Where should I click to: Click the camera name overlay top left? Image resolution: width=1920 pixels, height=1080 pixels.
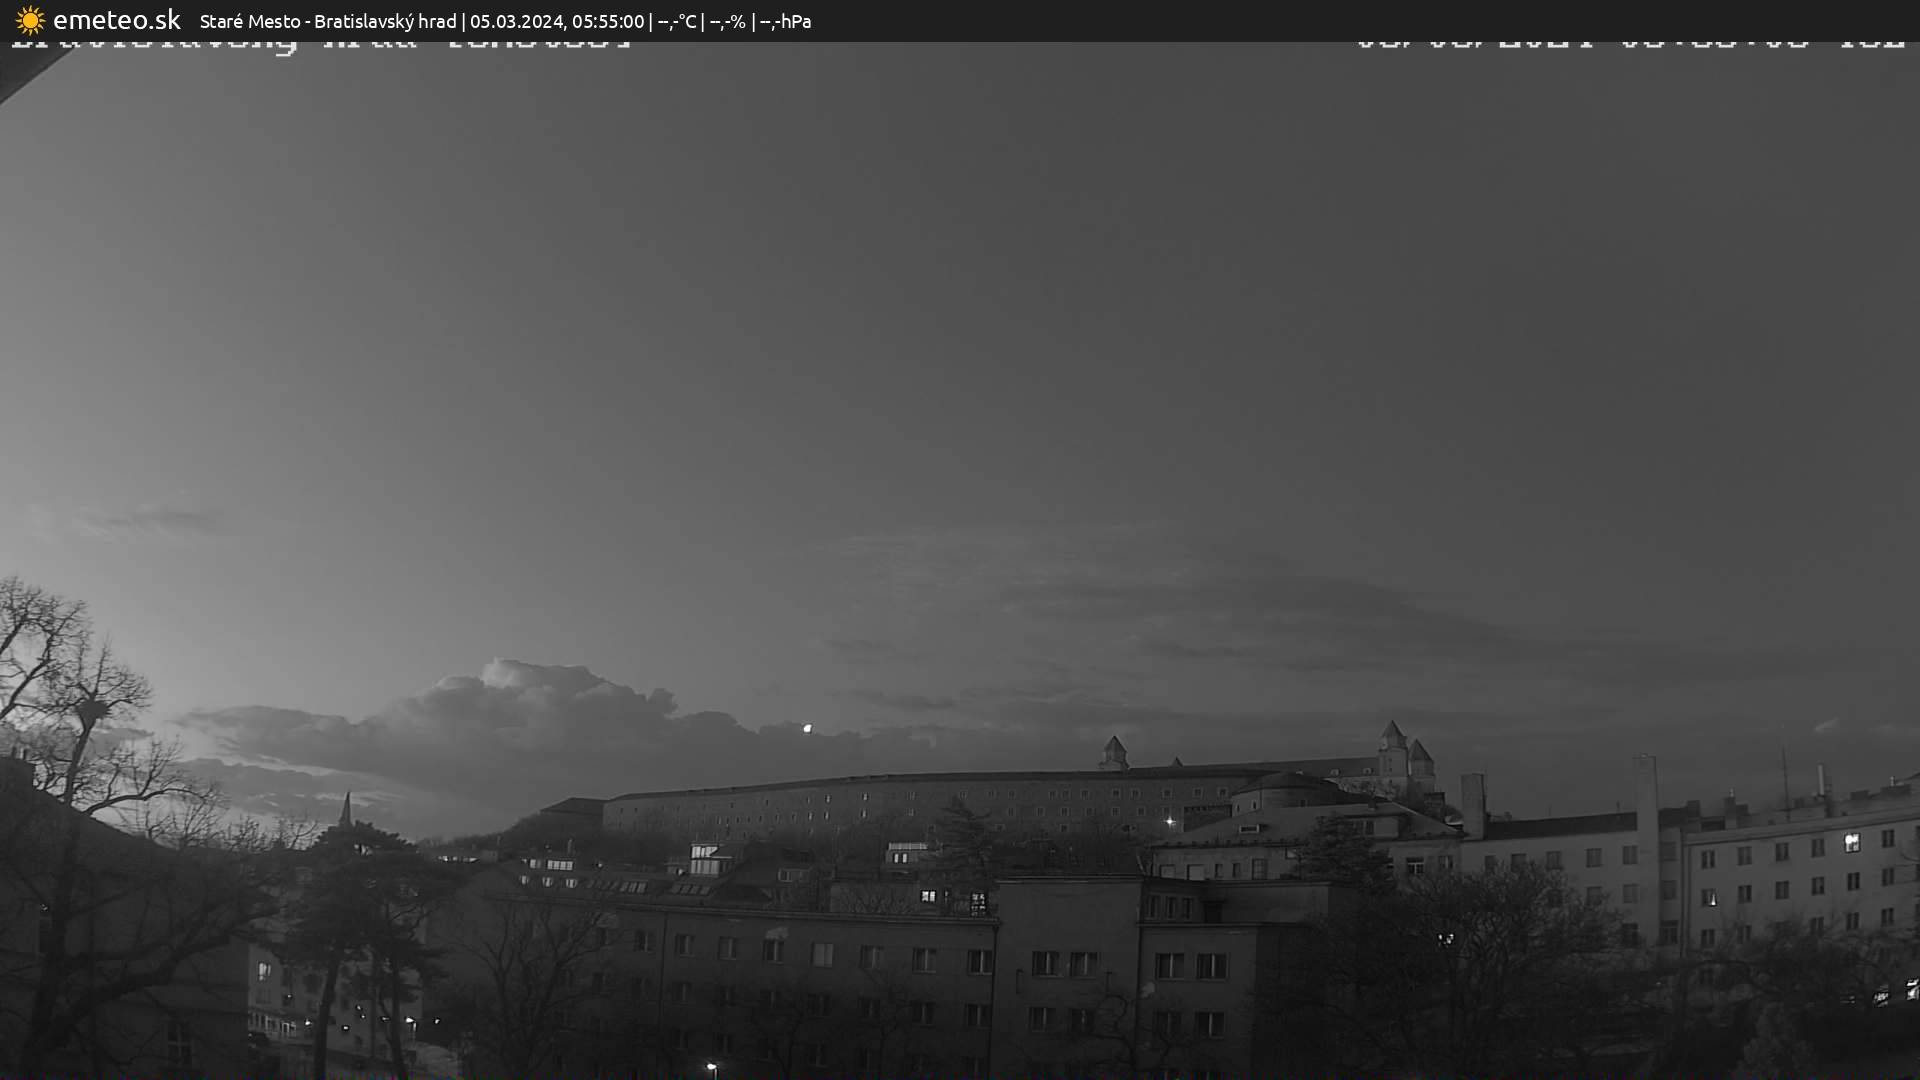(x=320, y=44)
